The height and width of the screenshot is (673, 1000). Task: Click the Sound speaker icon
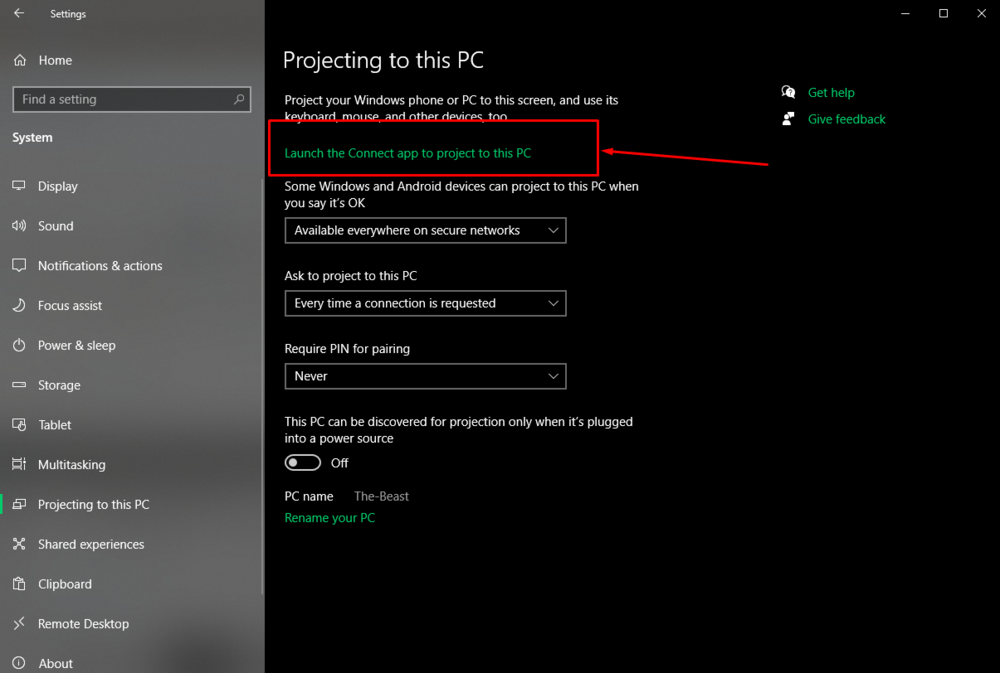[x=19, y=226]
